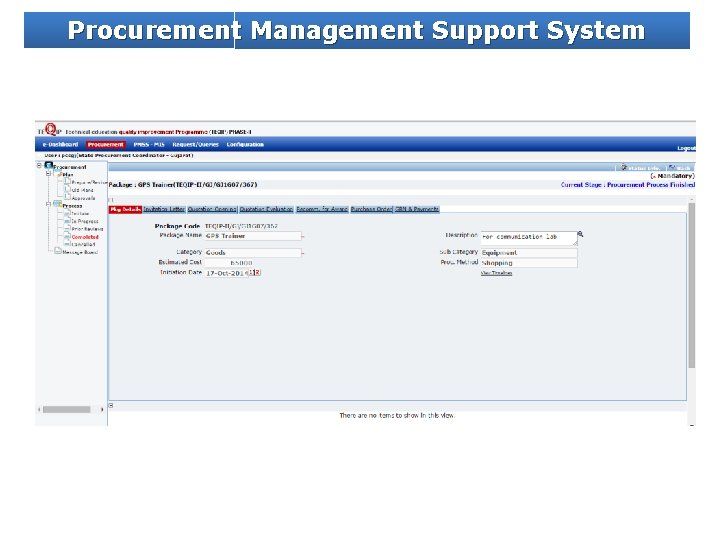Switch to the Quotation Evaluation tab
This screenshot has width=720, height=540.
pyautogui.click(x=266, y=209)
